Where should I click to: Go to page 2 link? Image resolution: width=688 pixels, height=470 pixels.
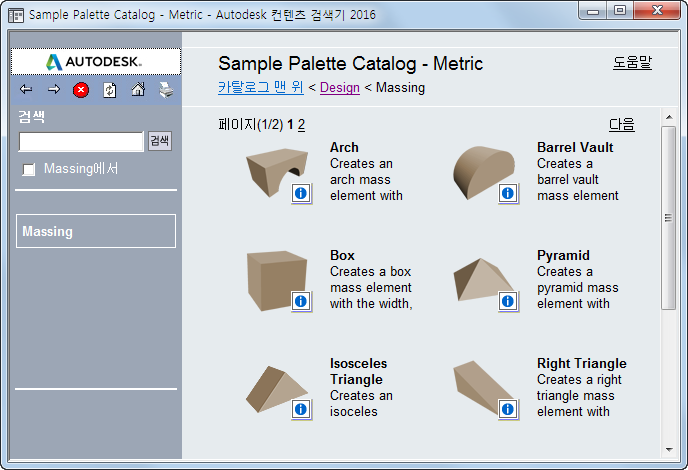click(301, 125)
